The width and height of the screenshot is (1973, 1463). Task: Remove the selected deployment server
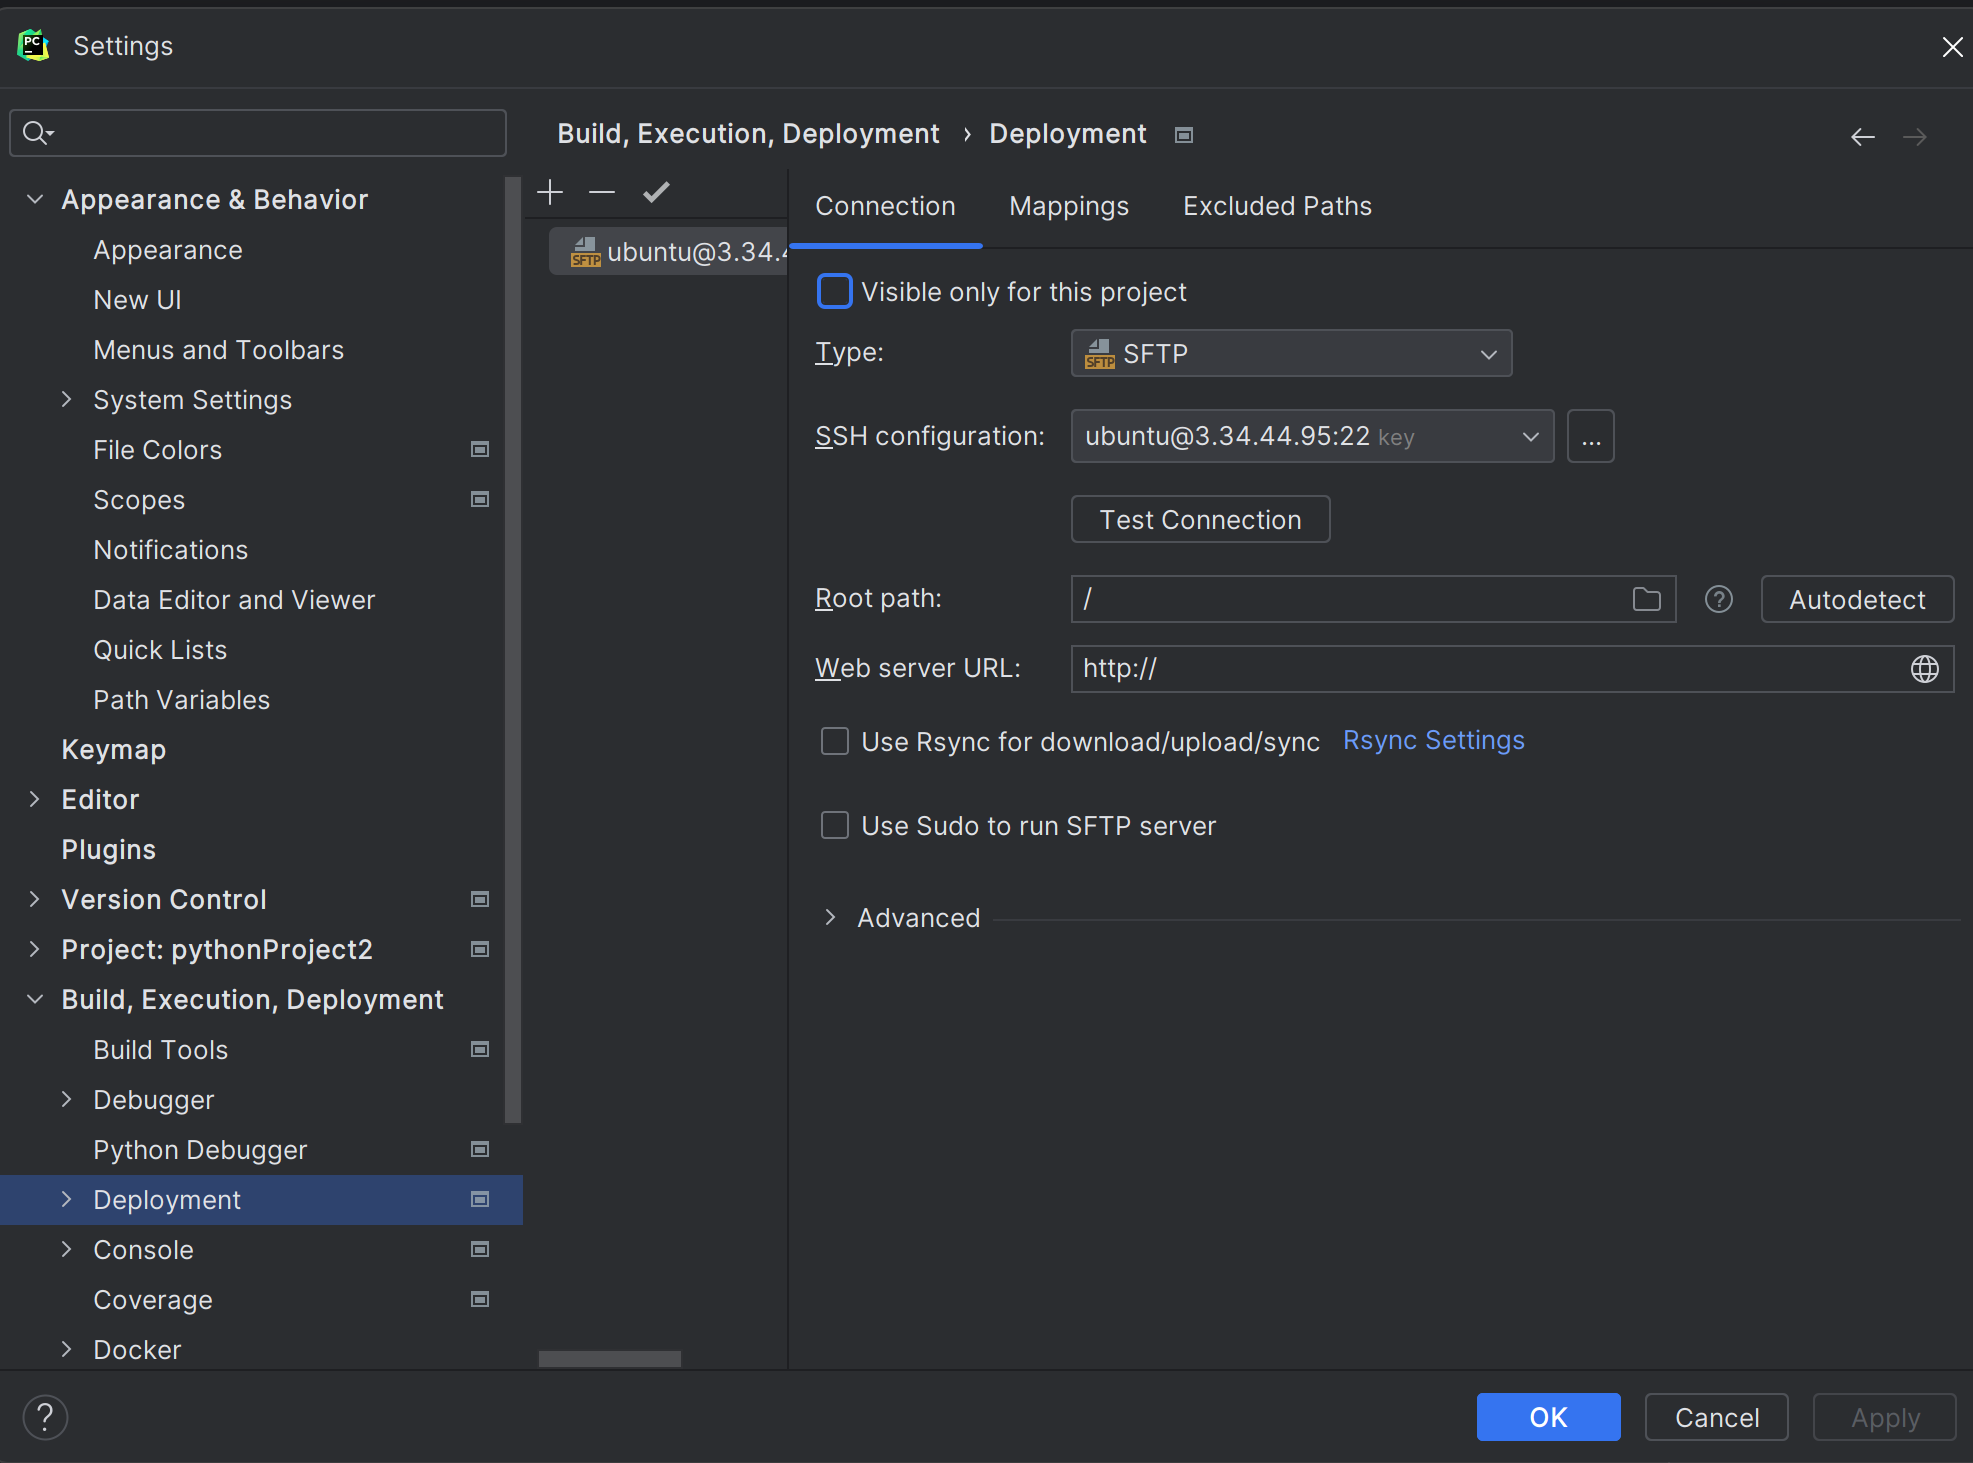pos(601,192)
